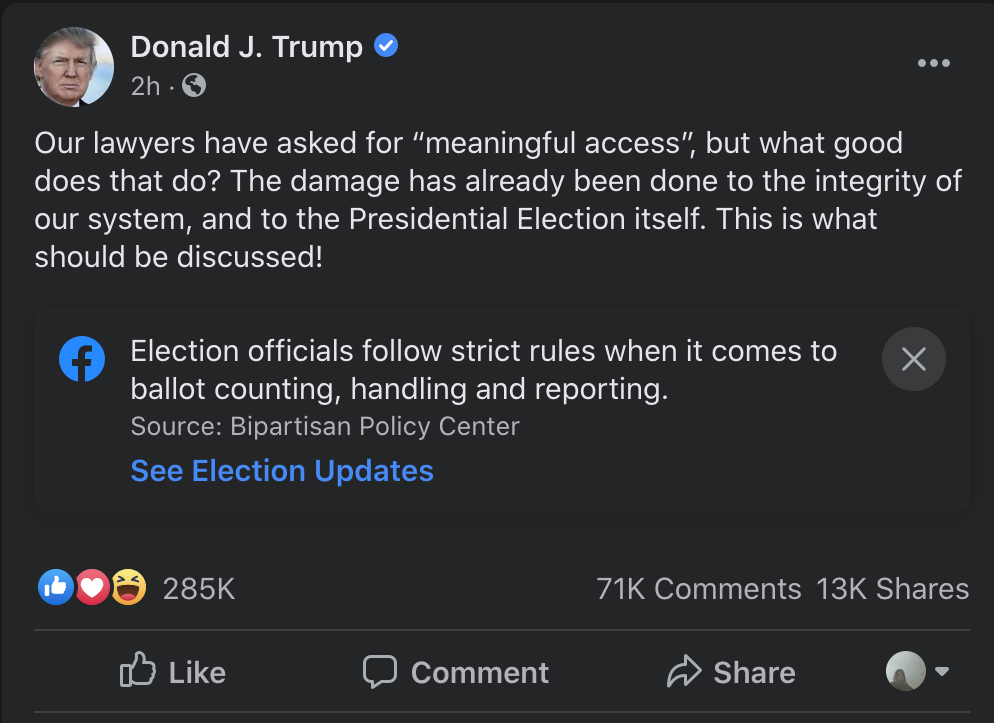The height and width of the screenshot is (723, 994).
Task: Expand the profile switcher dropdown arrow
Action: coord(942,672)
